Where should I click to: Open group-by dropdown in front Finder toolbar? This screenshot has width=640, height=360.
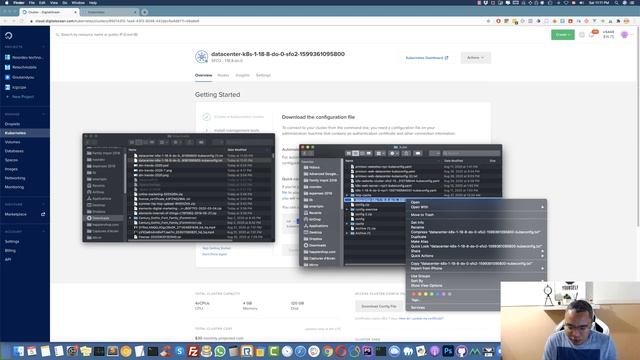click(x=380, y=153)
